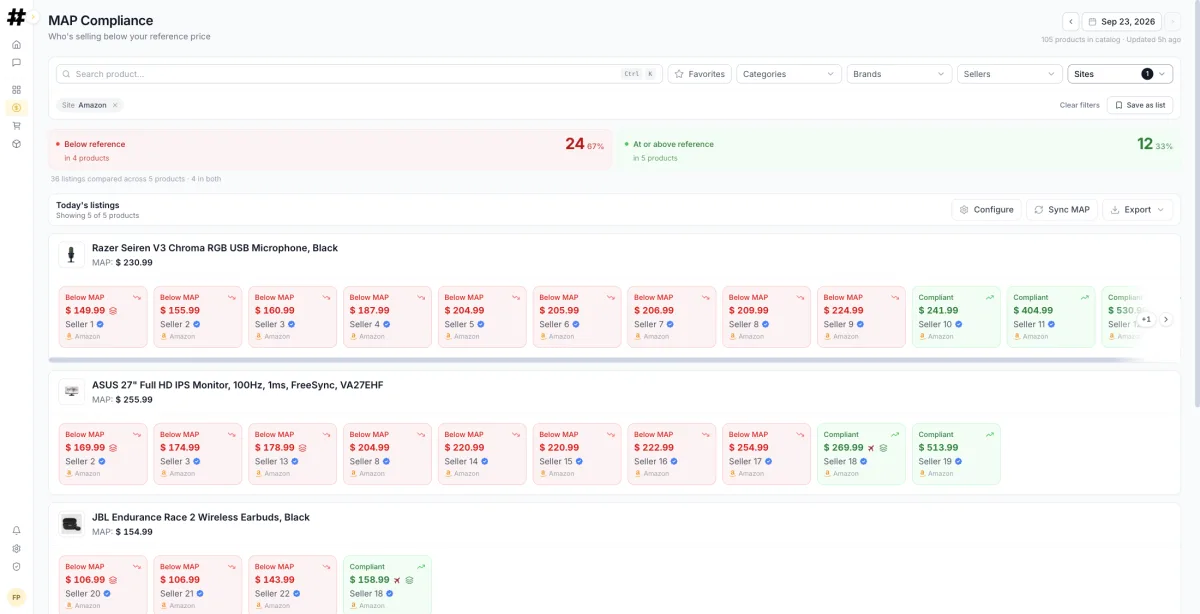Screen dimensions: 1200x614
Task: Open Seller 14 listing at $ 220.99
Action: (482, 454)
